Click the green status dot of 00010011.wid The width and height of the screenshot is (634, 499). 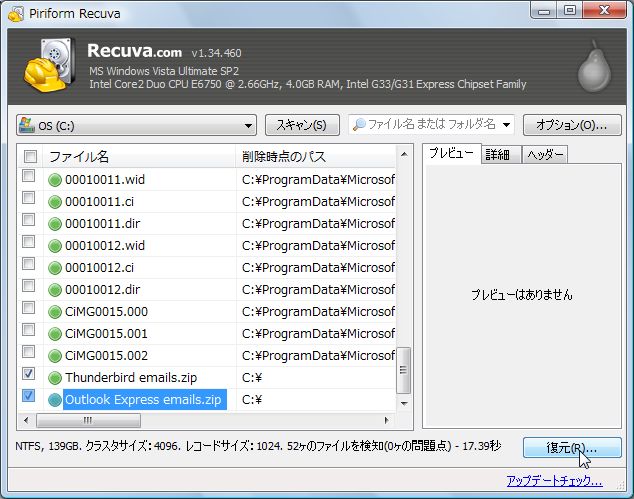click(x=55, y=180)
